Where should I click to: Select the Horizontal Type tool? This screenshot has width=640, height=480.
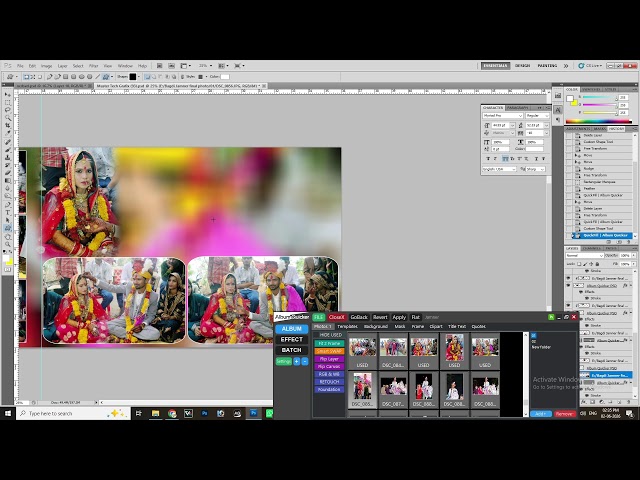(8, 213)
